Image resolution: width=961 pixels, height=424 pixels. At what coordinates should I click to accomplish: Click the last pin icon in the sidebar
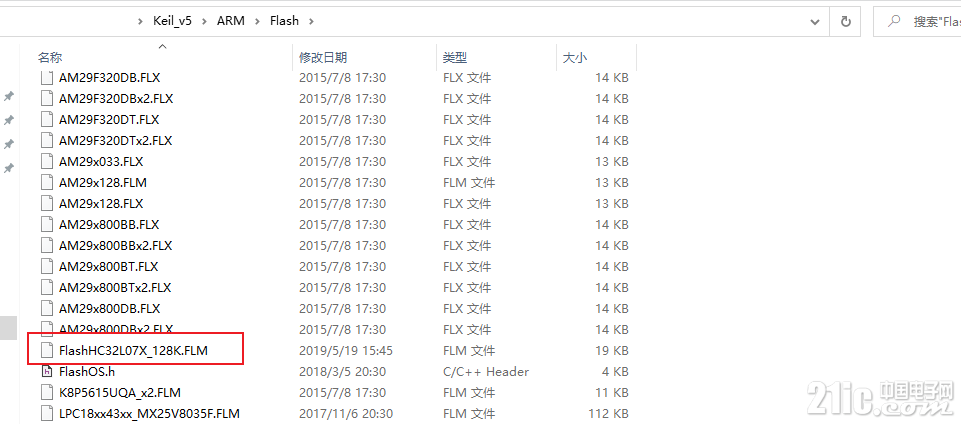click(x=9, y=168)
